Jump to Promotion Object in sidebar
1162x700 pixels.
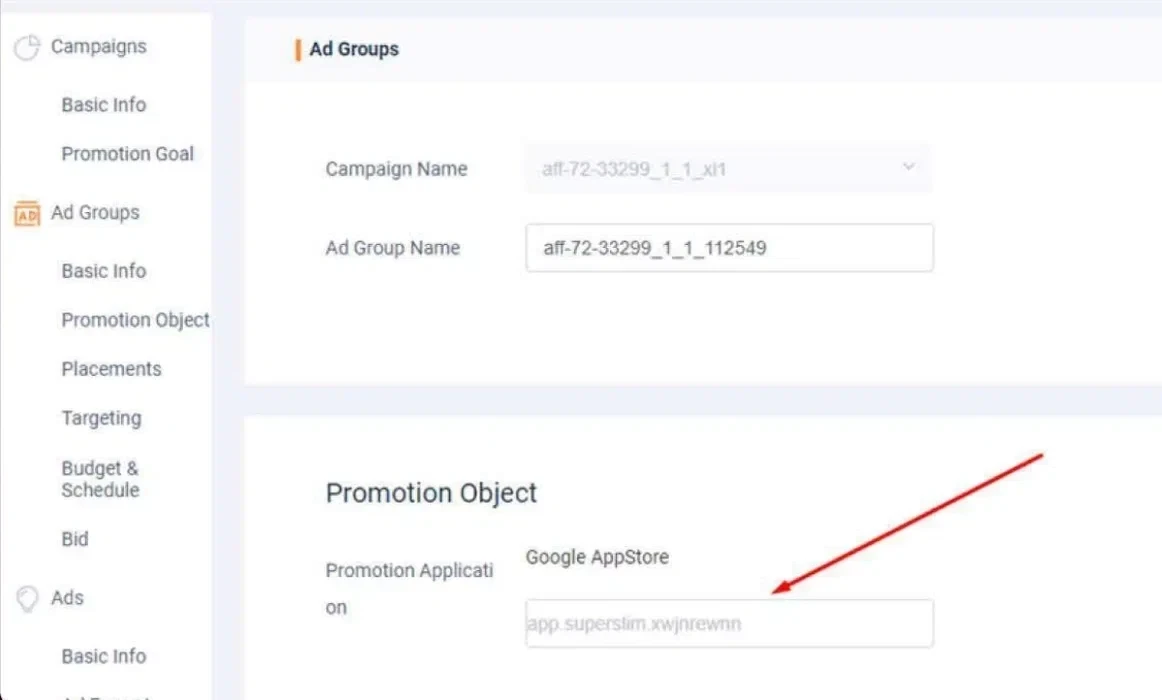coord(136,320)
